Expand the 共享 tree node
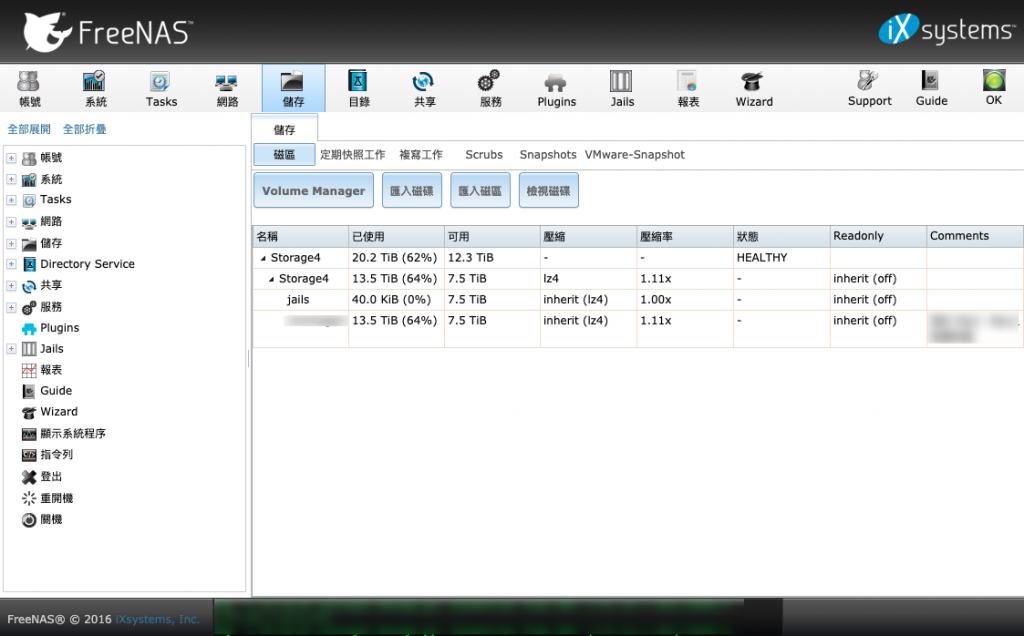This screenshot has width=1024, height=636. pos(11,286)
